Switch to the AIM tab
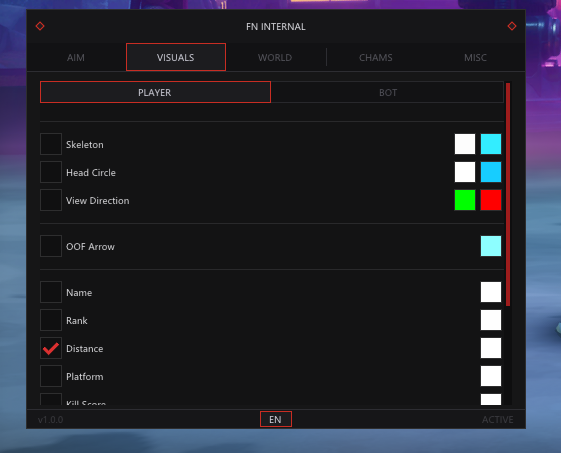 click(76, 57)
